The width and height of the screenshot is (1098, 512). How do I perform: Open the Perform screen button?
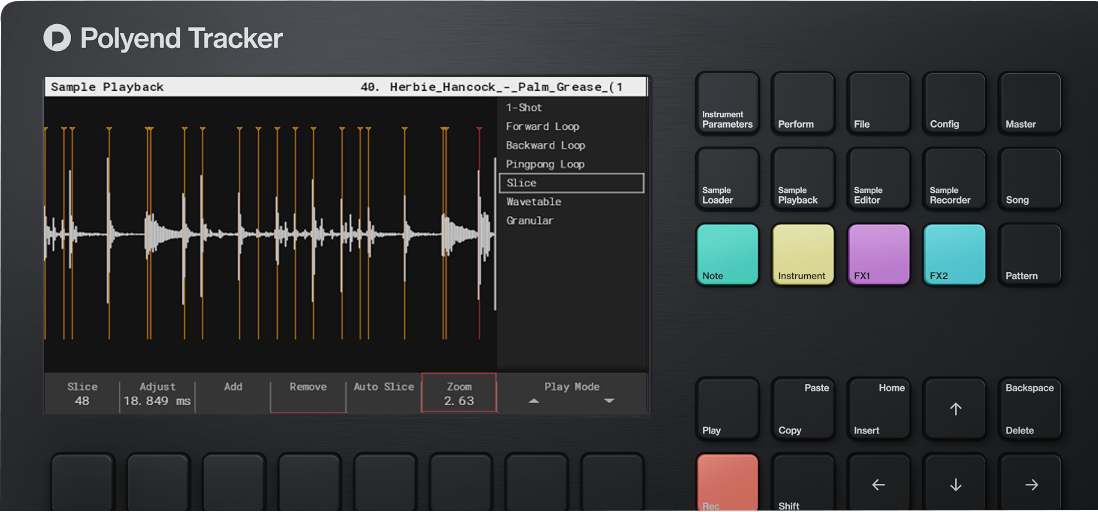tap(803, 103)
